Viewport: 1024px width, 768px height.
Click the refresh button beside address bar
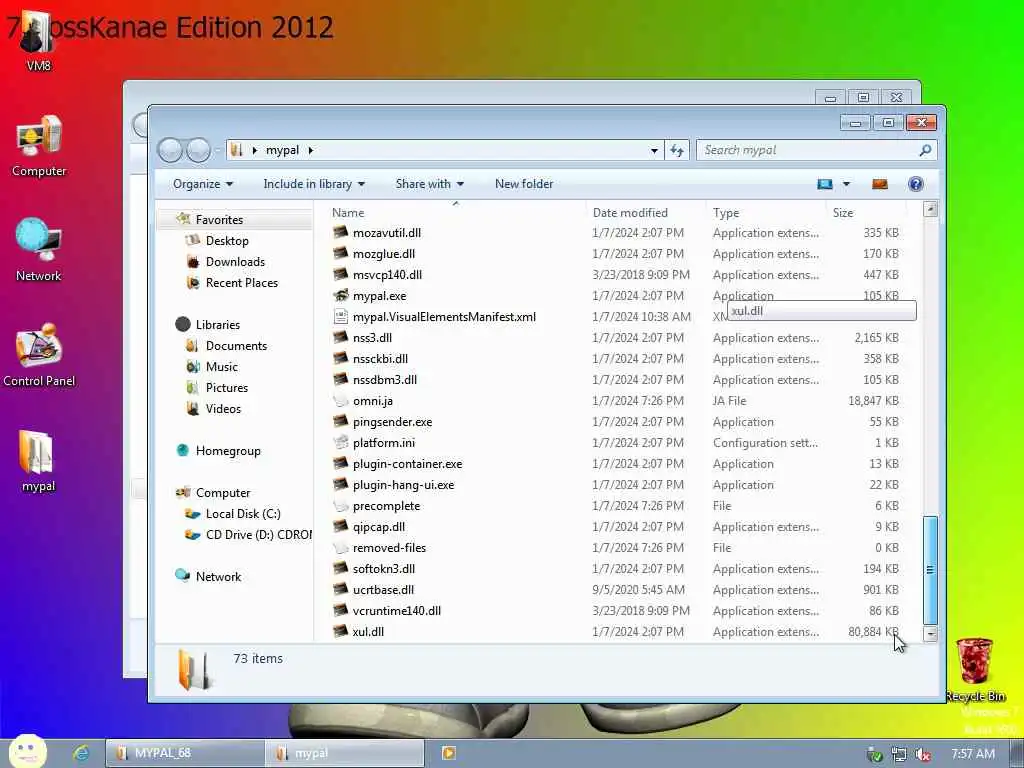pos(677,150)
